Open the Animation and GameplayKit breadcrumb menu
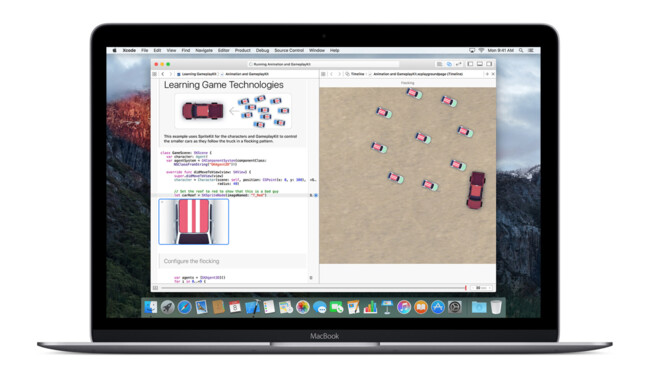660x390 pixels. coord(245,74)
